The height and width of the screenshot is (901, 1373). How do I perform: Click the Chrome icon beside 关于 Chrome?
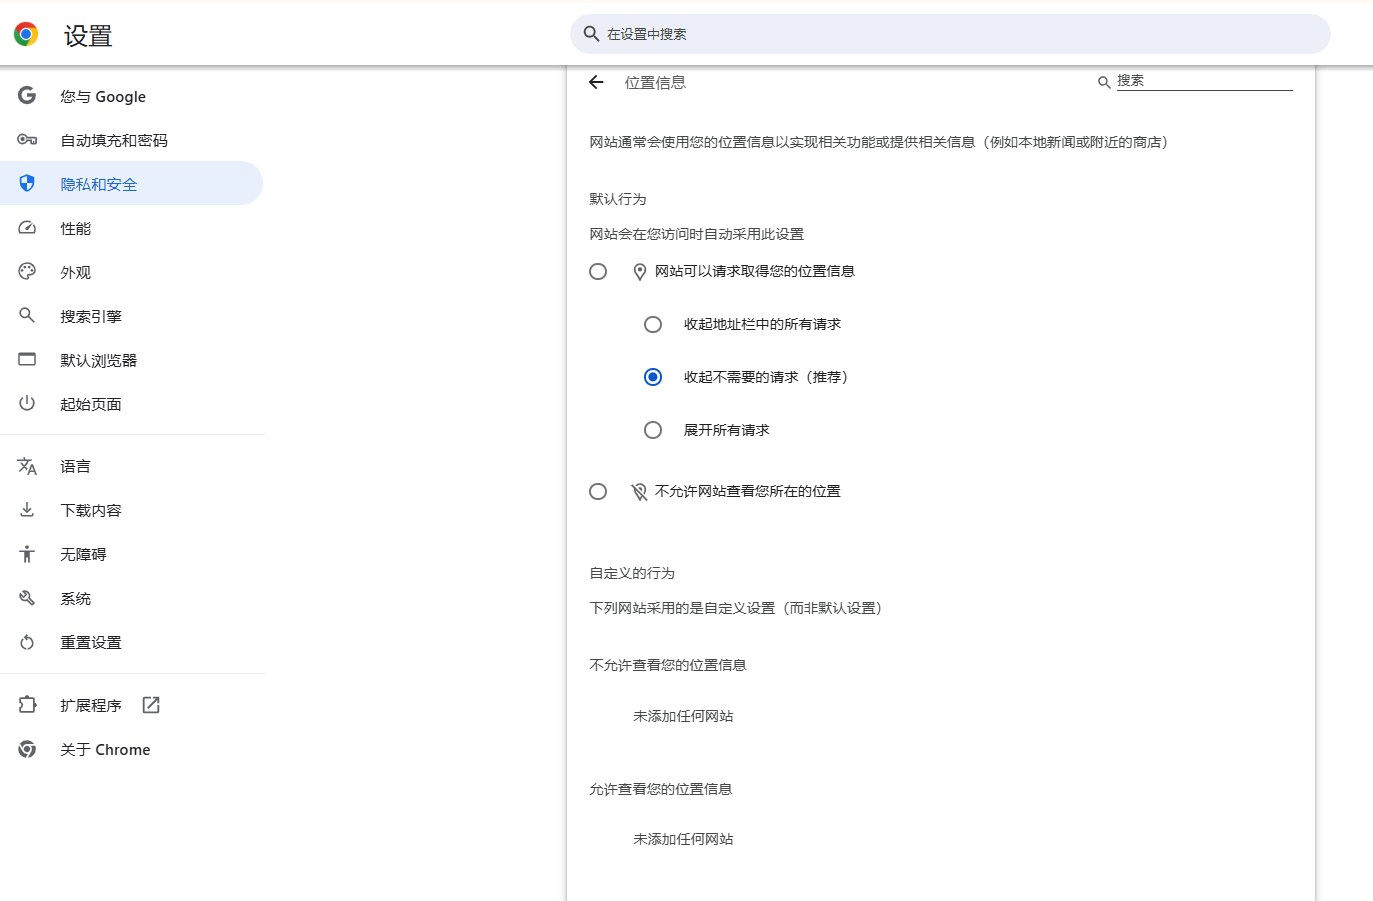27,749
